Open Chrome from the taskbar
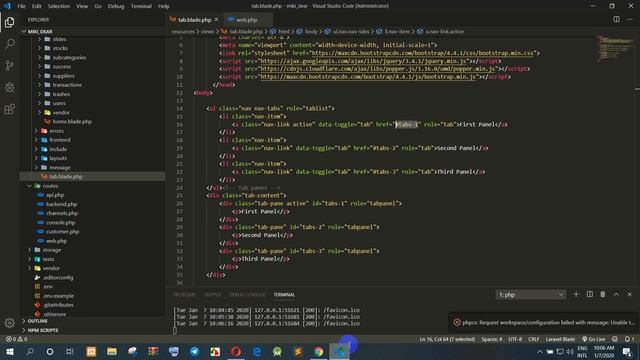The height and width of the screenshot is (360, 640). coord(318,351)
